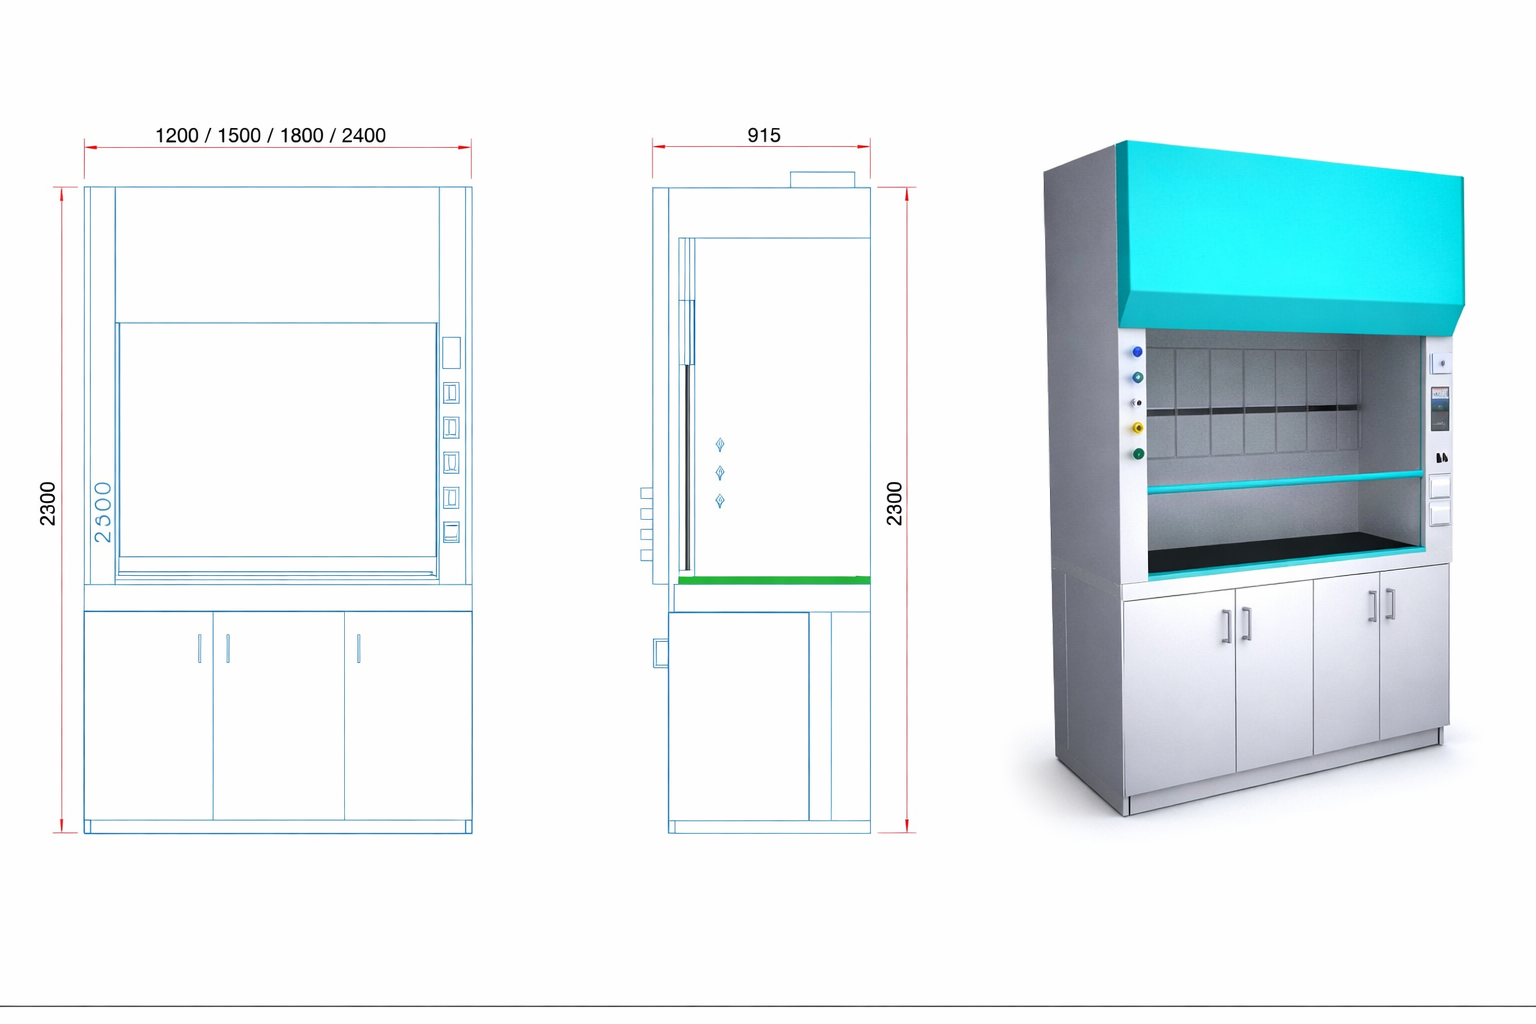1536x1024 pixels.
Task: Click the 915 depth dimension label
Action: click(x=764, y=134)
